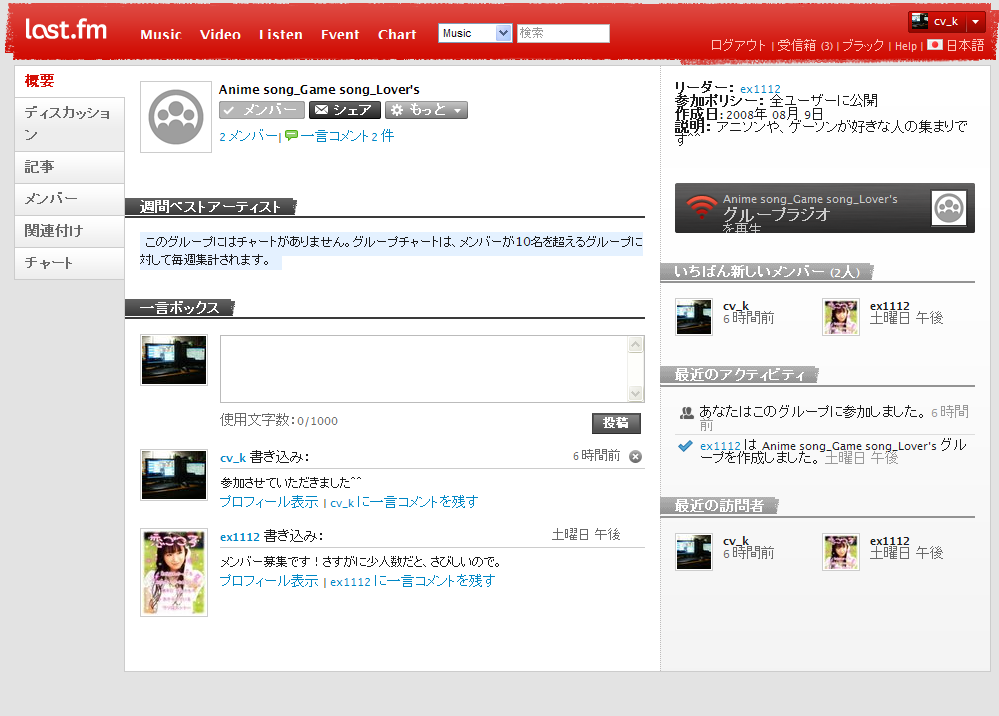Open the Chart menu

coord(397,34)
